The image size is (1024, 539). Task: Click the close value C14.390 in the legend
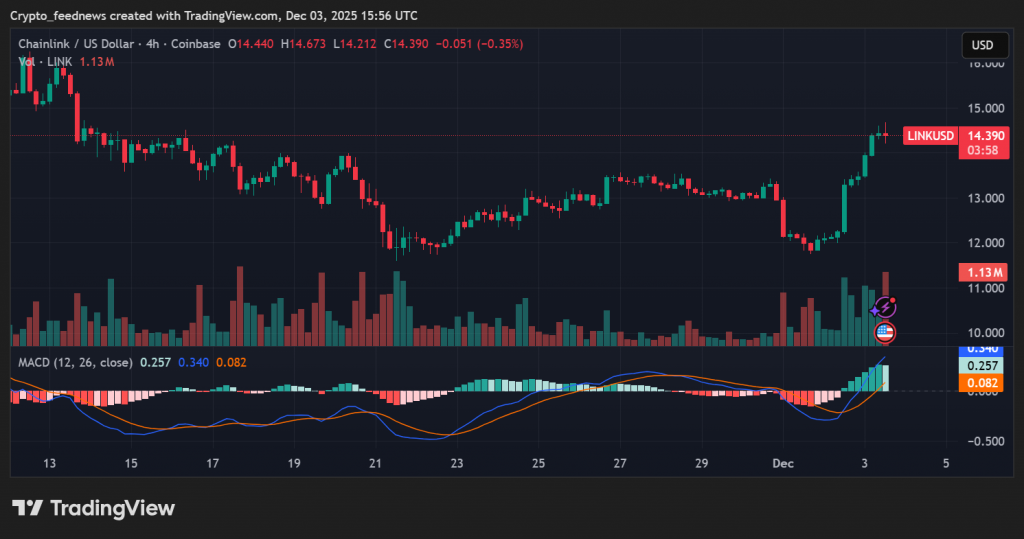click(406, 44)
